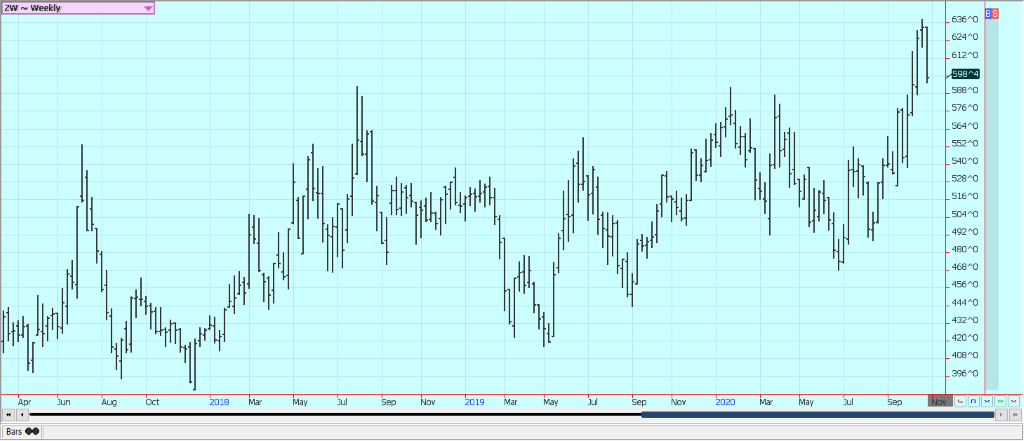Jump to the start with double-left arrow
The width and height of the screenshot is (1024, 441).
click(x=8, y=415)
